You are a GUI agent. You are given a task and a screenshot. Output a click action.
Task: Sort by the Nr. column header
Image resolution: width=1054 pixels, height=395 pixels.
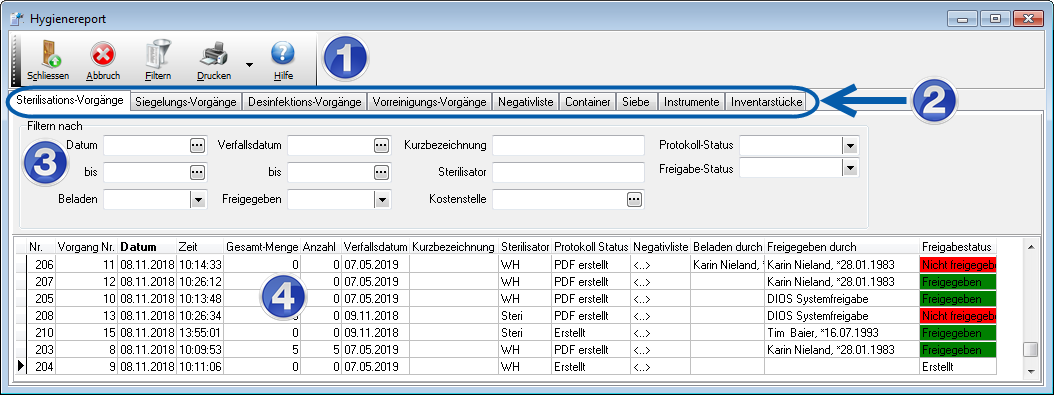pos(40,247)
